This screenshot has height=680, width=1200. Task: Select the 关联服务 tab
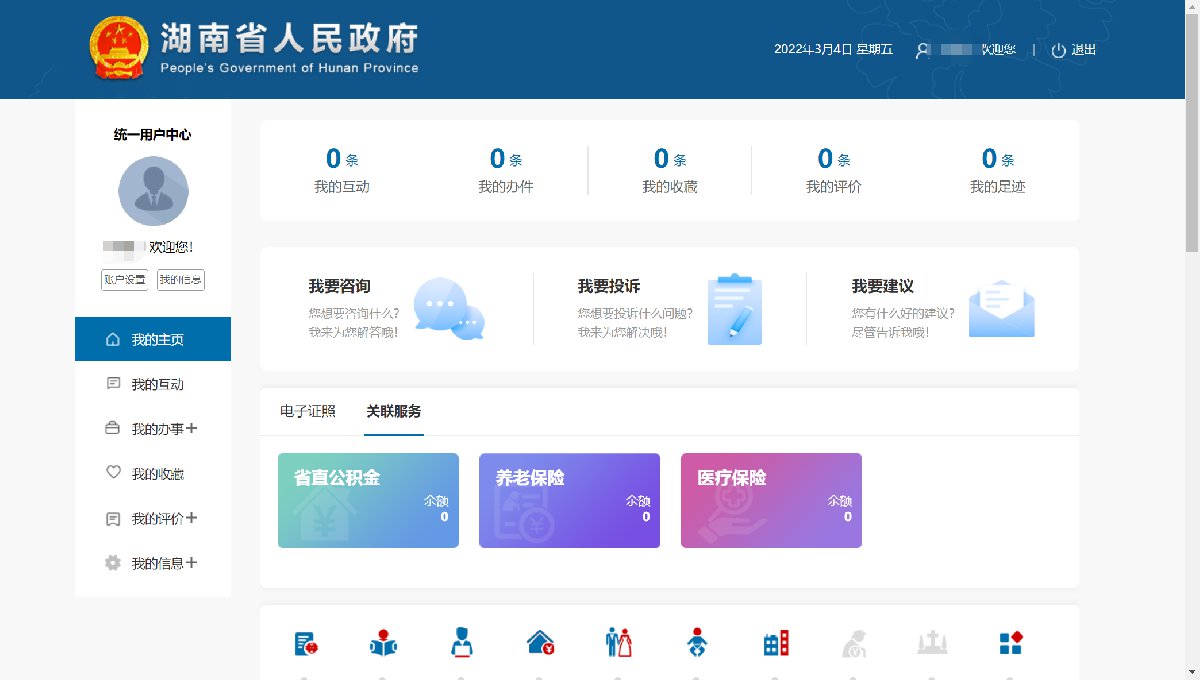coord(394,411)
